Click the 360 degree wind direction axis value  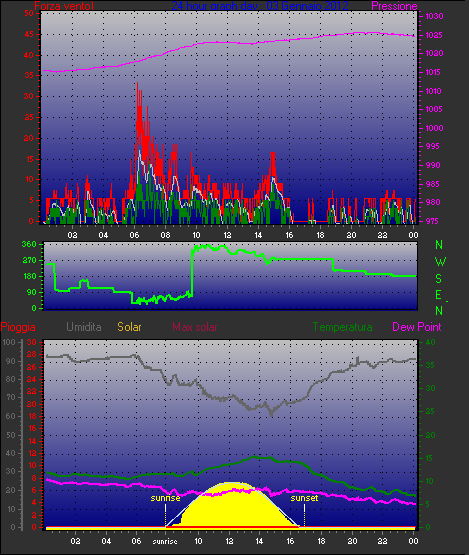29,244
